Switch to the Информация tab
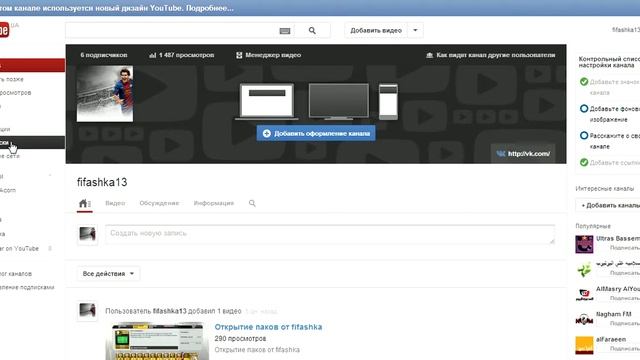Viewport: 640px width, 360px height. click(x=213, y=203)
